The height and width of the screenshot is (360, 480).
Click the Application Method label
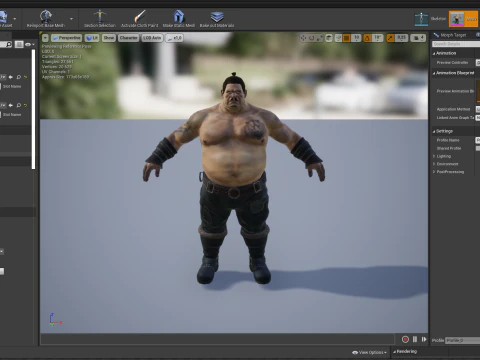[x=453, y=109]
